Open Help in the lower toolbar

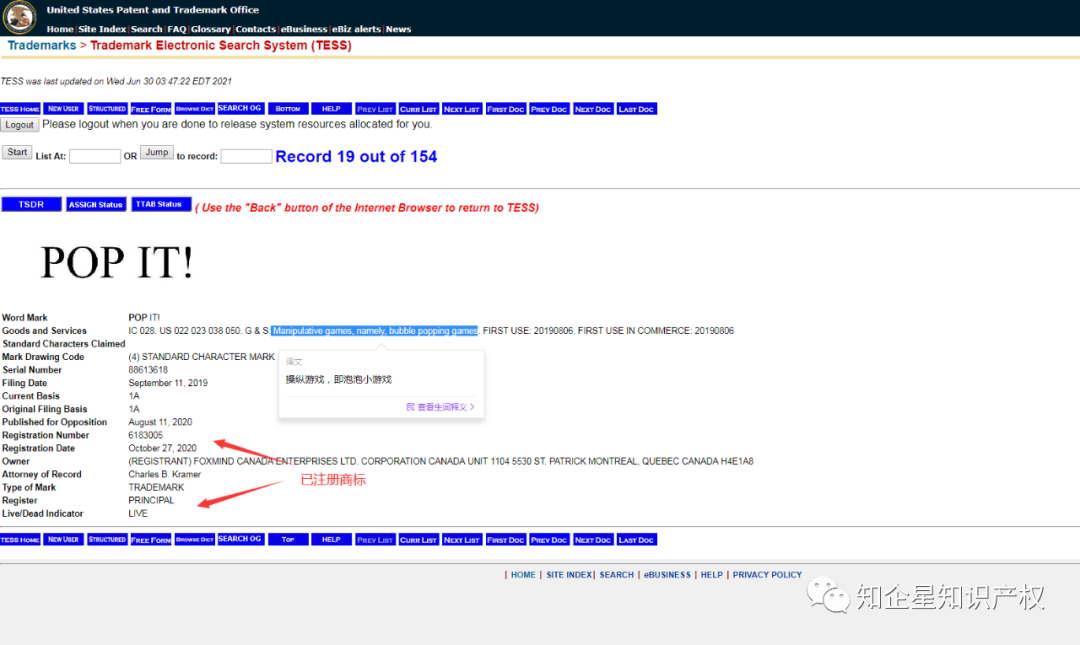click(331, 540)
